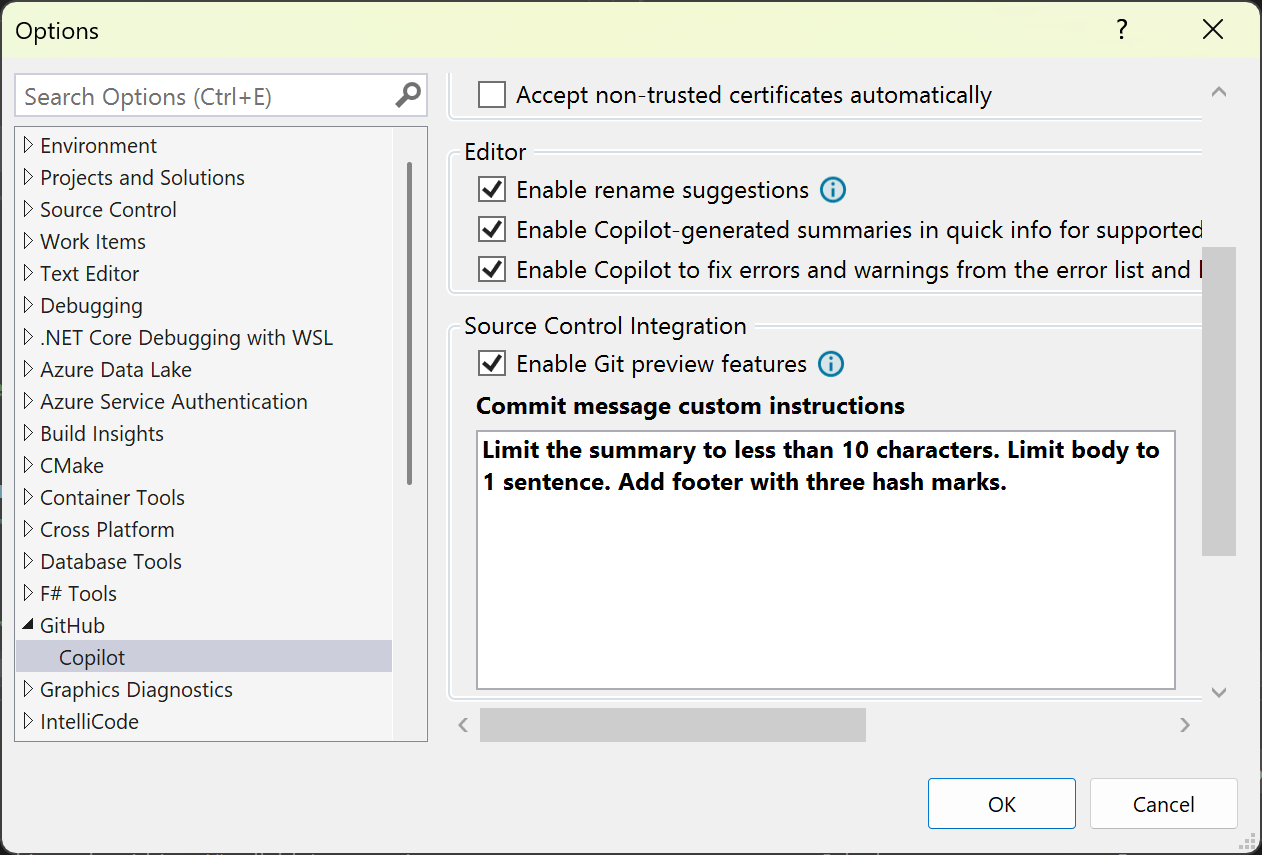
Task: Click the upward chevron above the vertical scrollbar
Action: click(x=1219, y=90)
